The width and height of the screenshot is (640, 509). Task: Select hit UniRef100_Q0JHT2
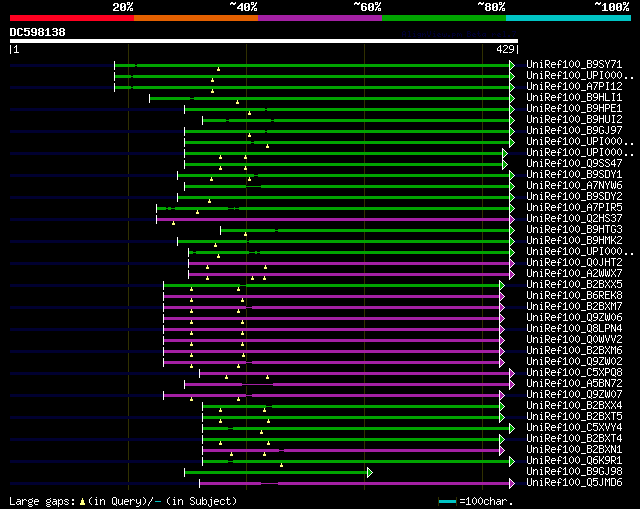tap(574, 263)
